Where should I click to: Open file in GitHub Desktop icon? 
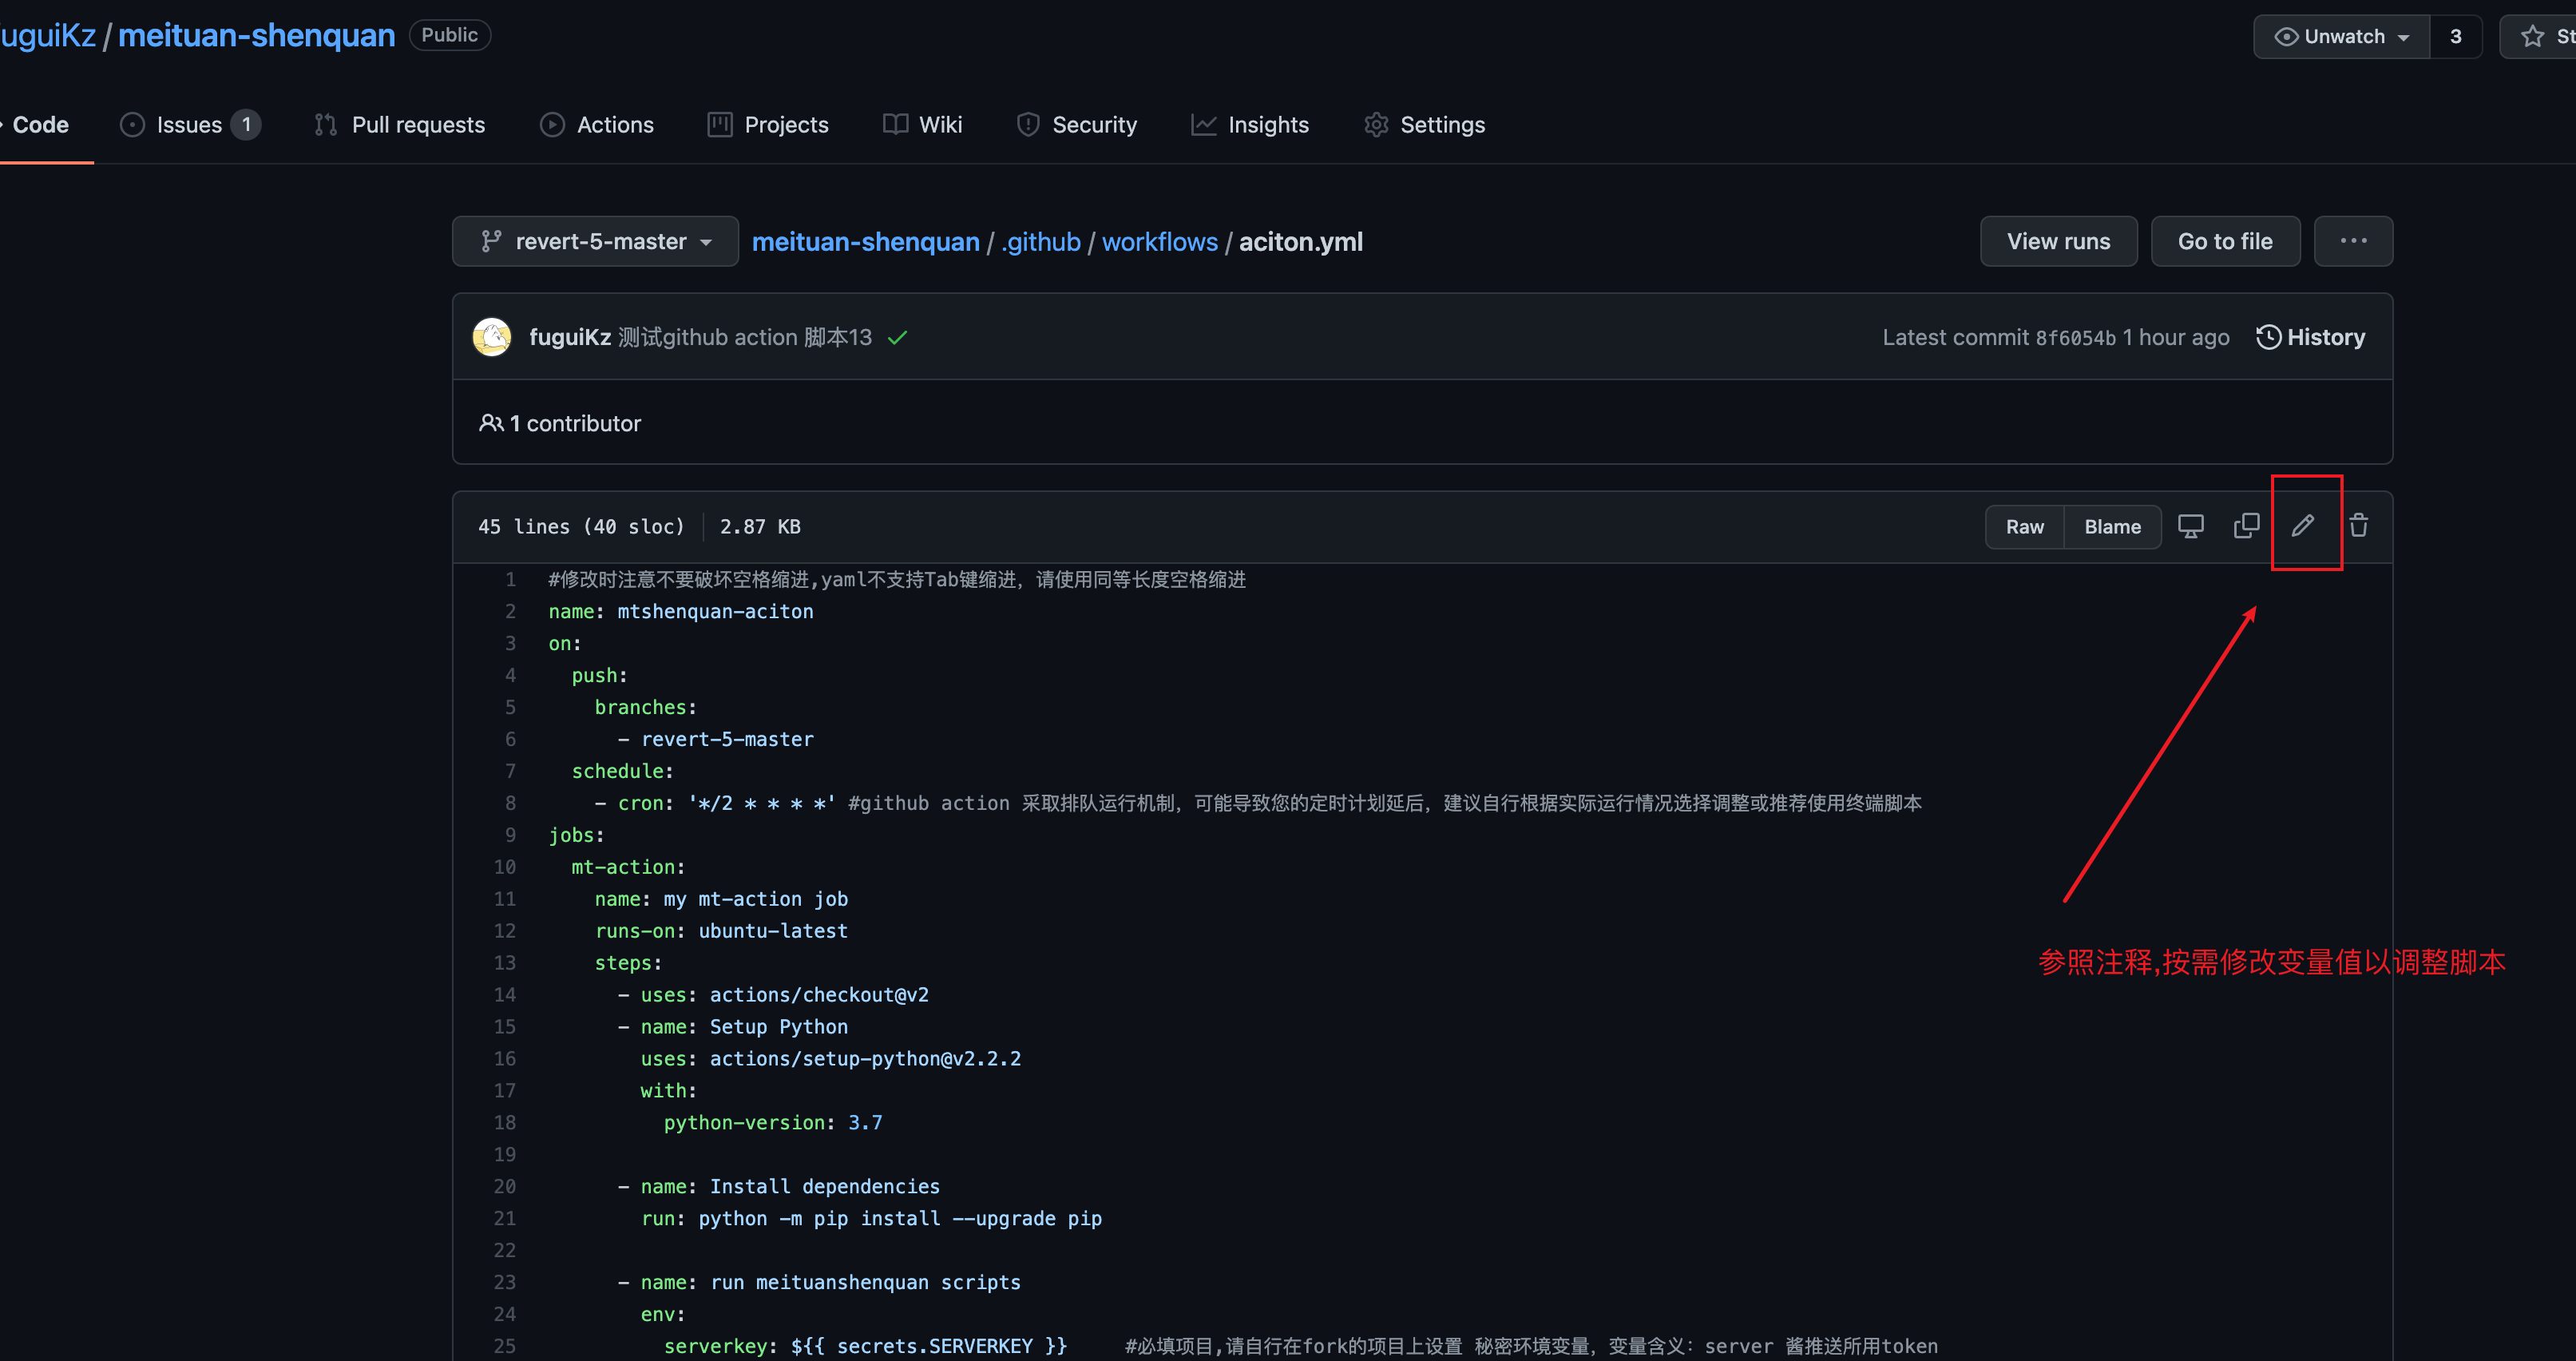coord(2190,526)
